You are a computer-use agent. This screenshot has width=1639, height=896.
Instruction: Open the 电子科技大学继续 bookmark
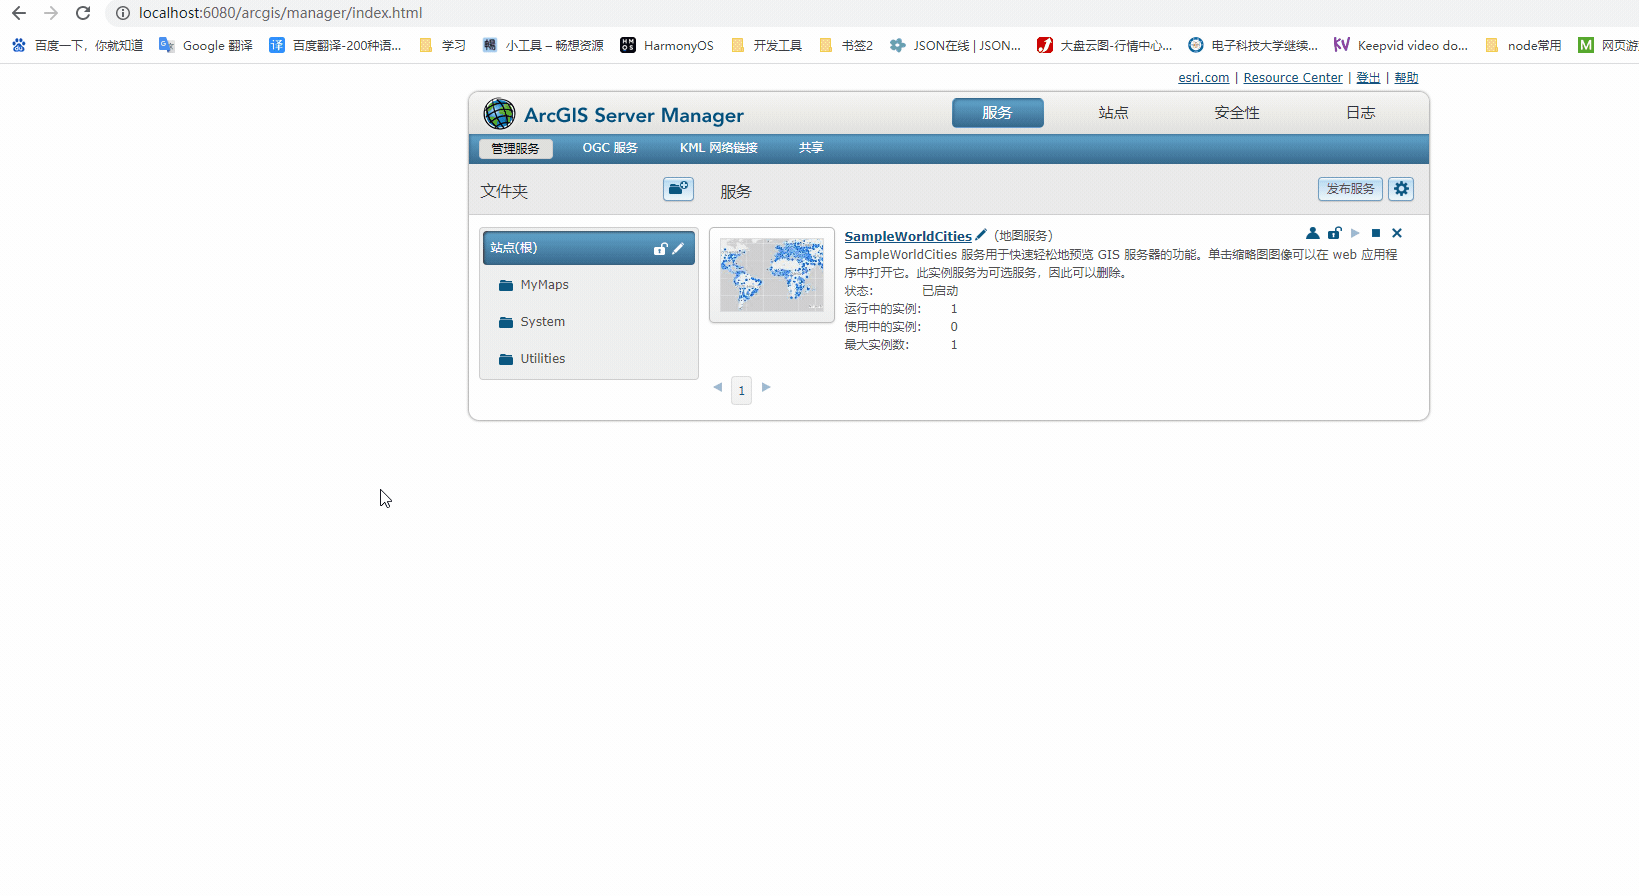[1253, 45]
